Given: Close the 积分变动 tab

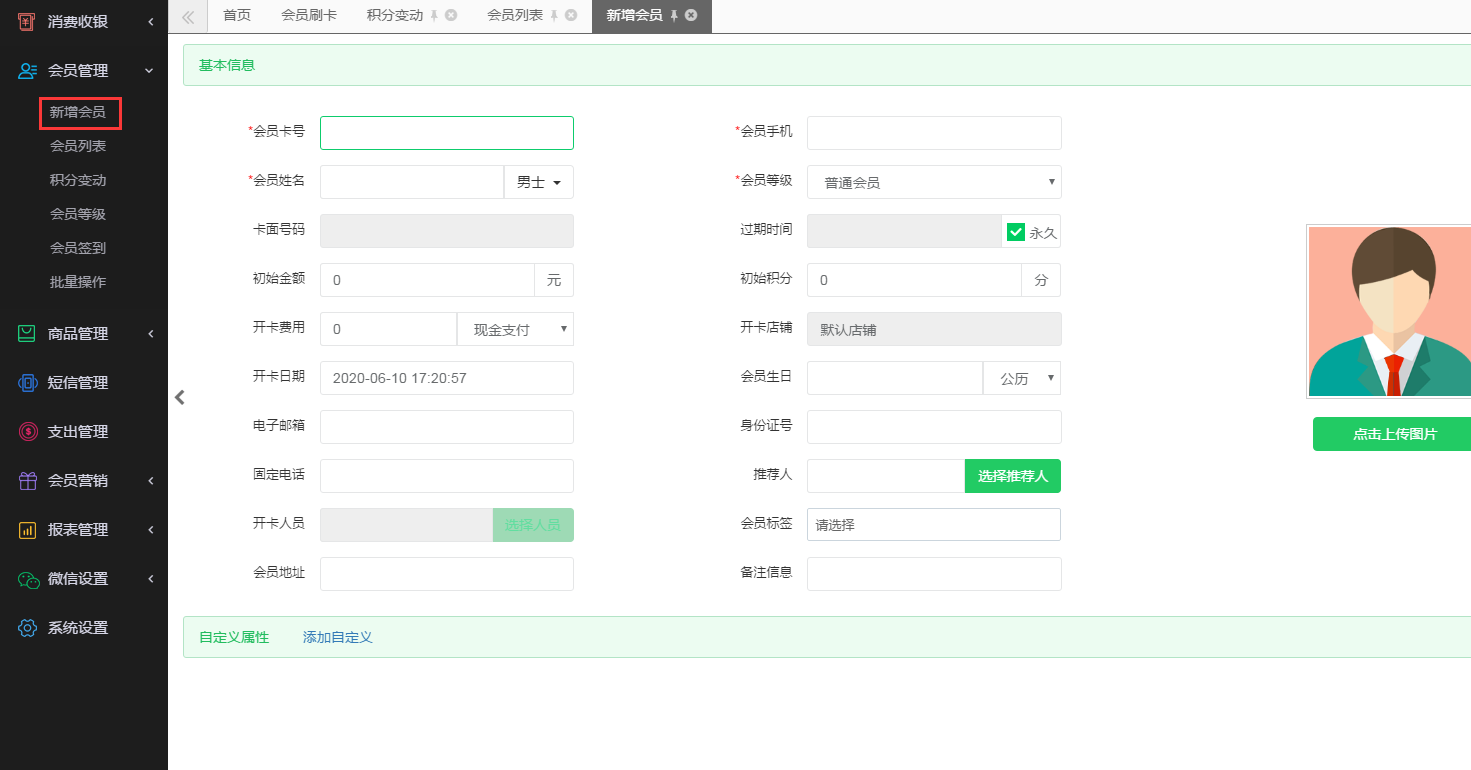Looking at the screenshot, I should pyautogui.click(x=451, y=15).
